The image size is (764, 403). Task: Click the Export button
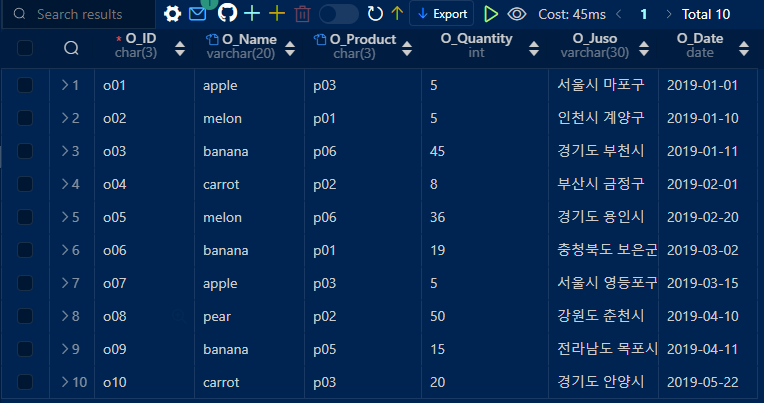point(441,14)
